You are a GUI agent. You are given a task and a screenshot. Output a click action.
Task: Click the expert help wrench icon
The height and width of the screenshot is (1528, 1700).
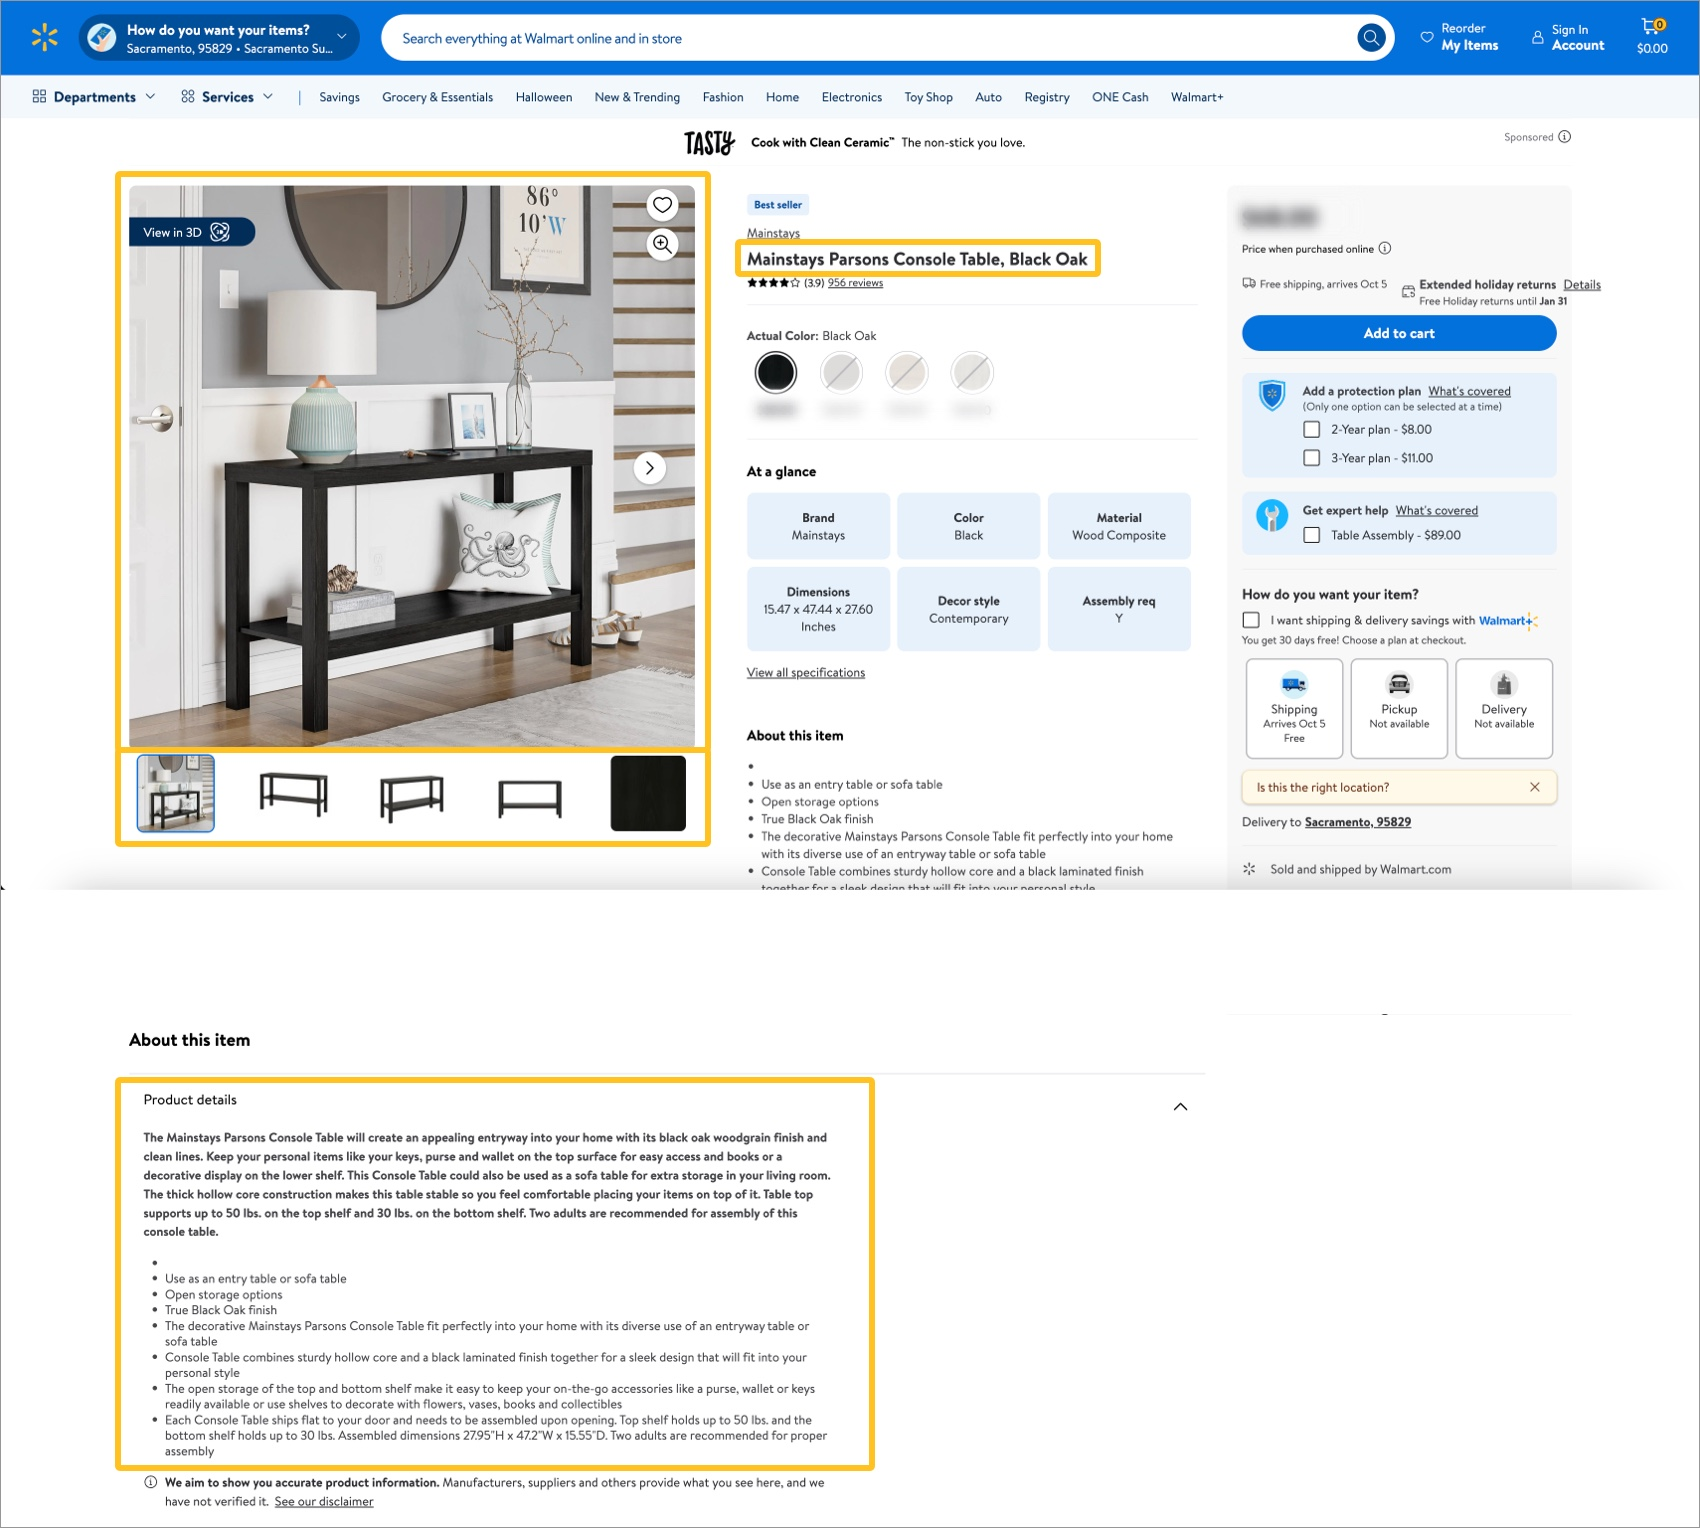(1271, 515)
